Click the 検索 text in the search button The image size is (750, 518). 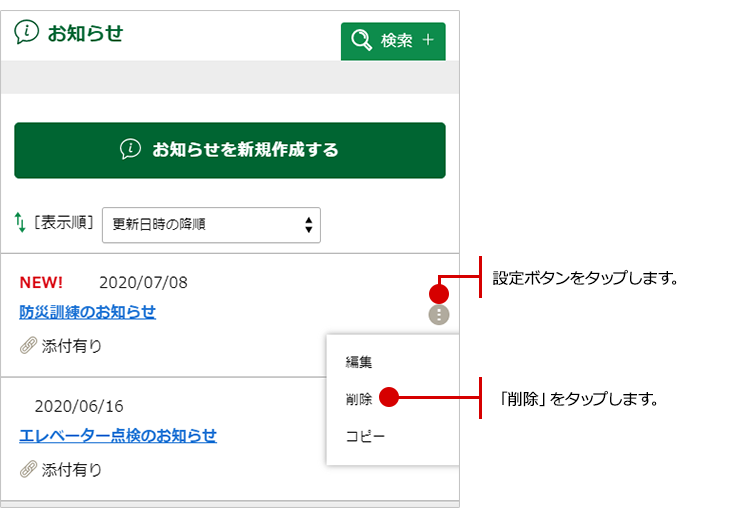[x=396, y=41]
